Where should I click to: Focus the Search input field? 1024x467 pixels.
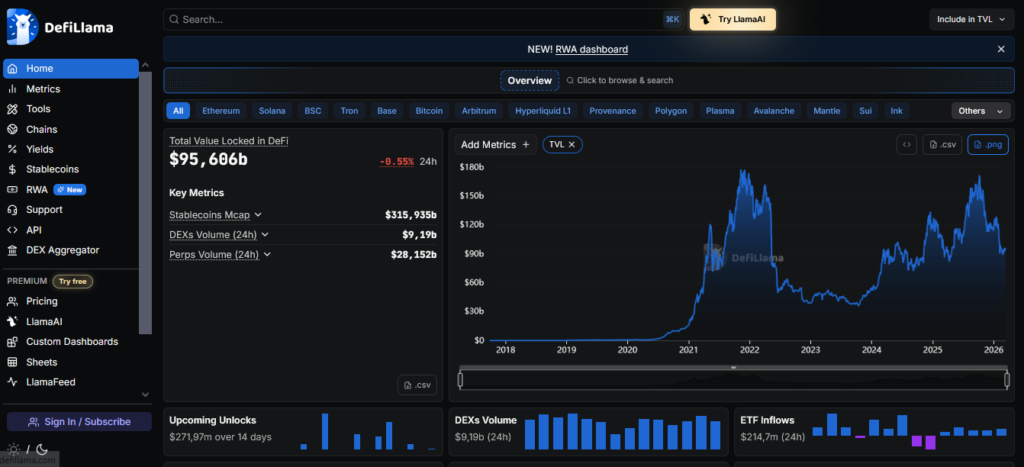(415, 19)
